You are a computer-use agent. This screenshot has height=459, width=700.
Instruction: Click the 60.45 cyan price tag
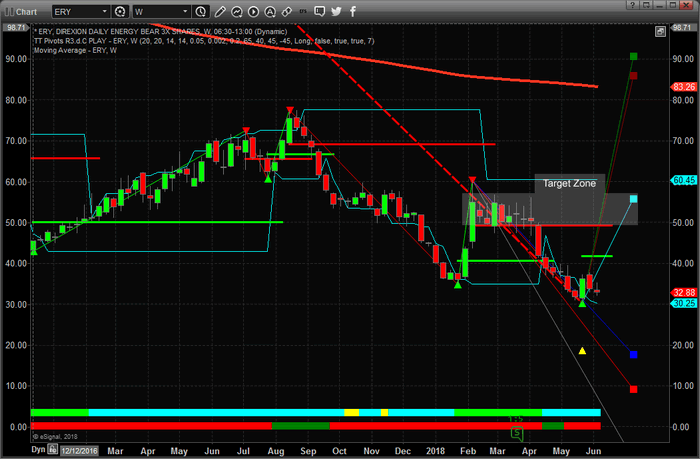click(683, 180)
